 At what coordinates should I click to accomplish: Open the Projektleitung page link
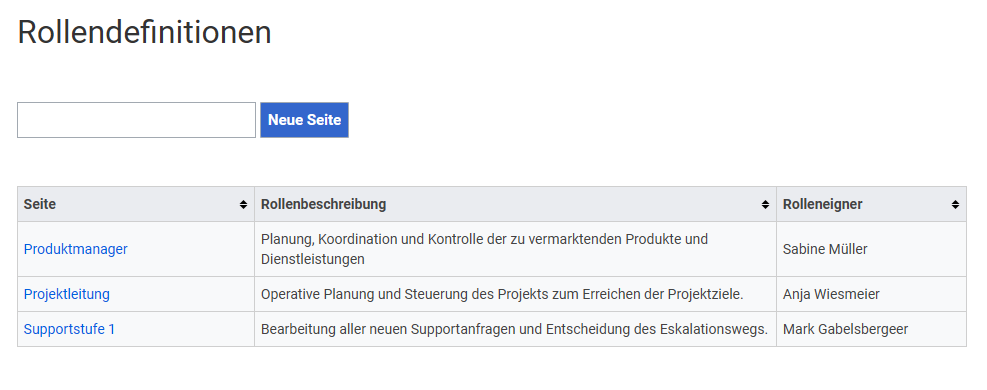click(x=67, y=294)
